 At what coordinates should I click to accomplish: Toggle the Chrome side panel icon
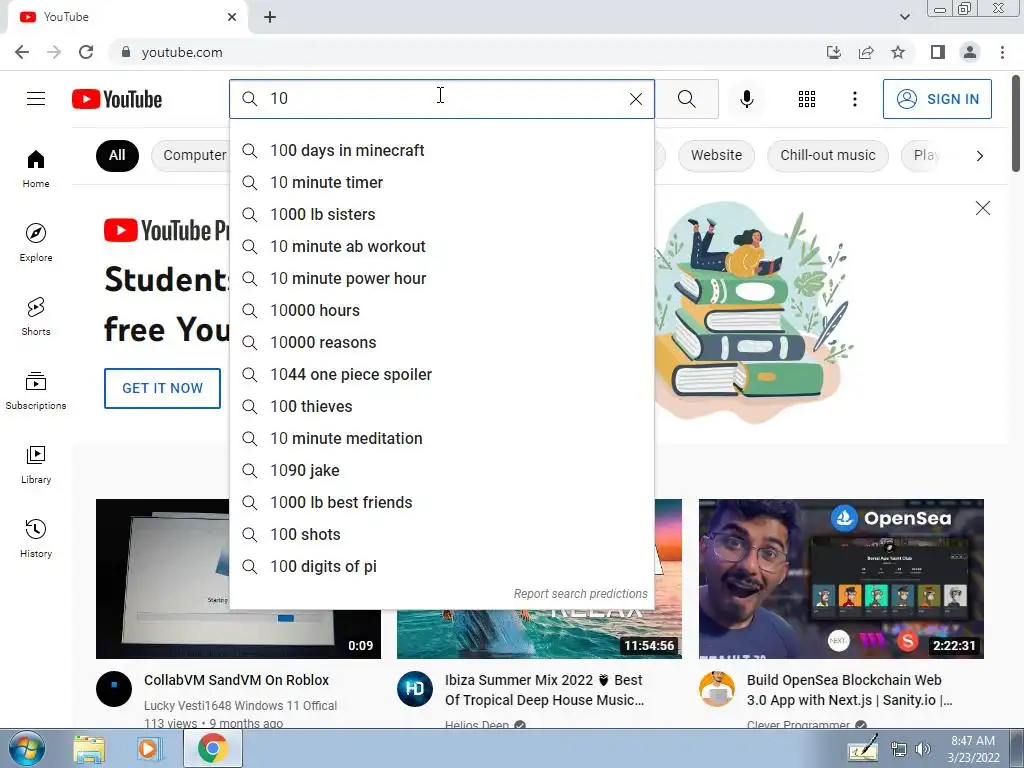coord(938,52)
